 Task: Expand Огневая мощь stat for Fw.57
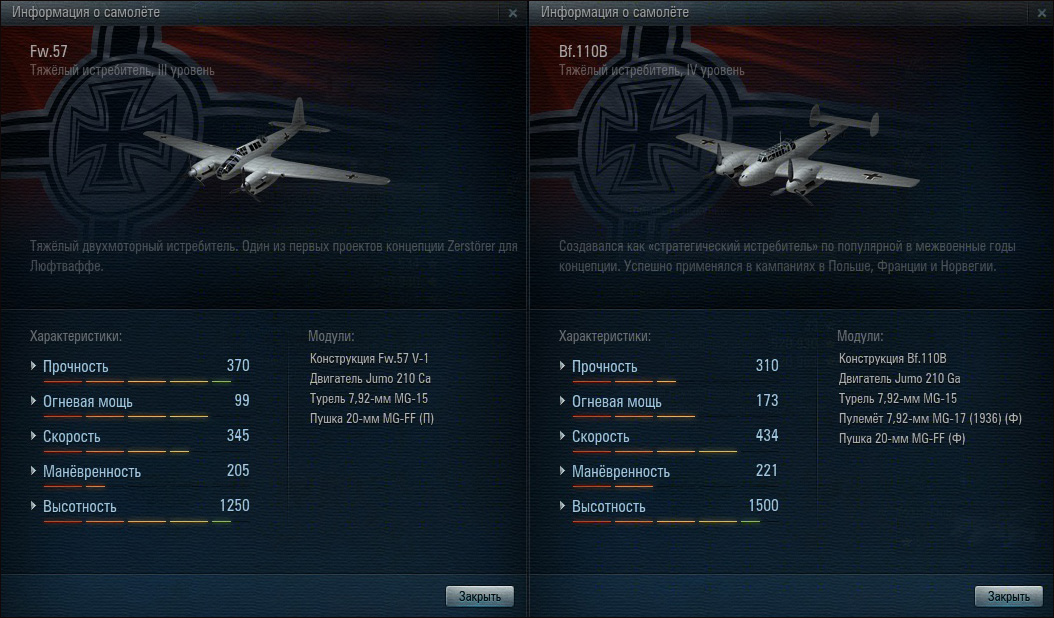click(33, 401)
